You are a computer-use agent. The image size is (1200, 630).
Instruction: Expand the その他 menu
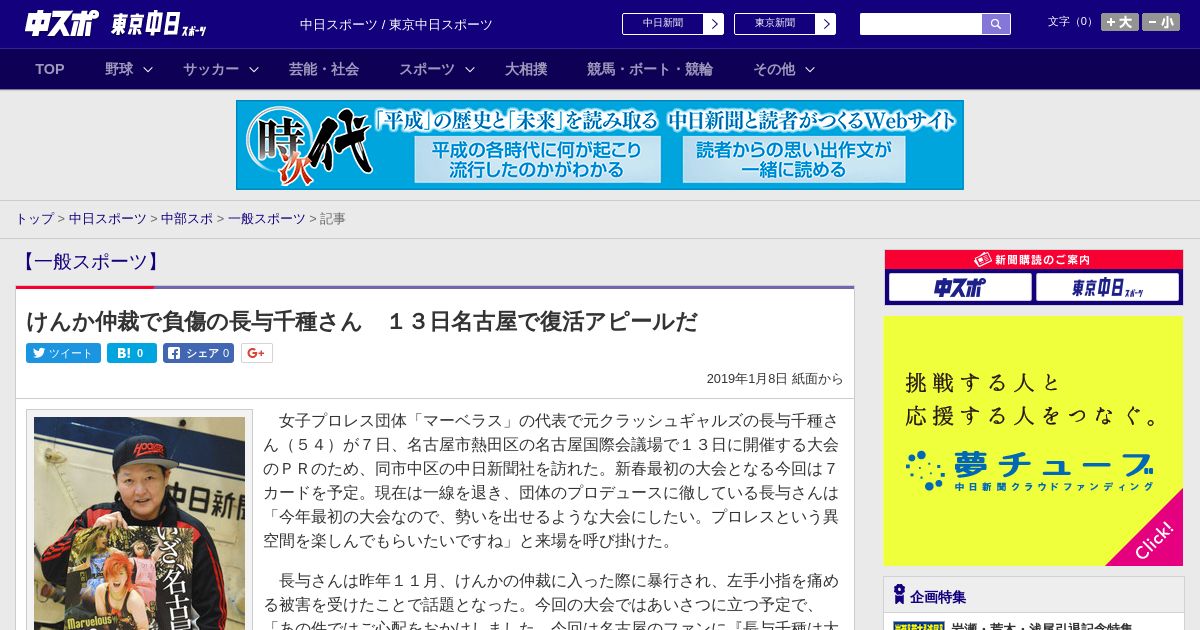tap(784, 69)
